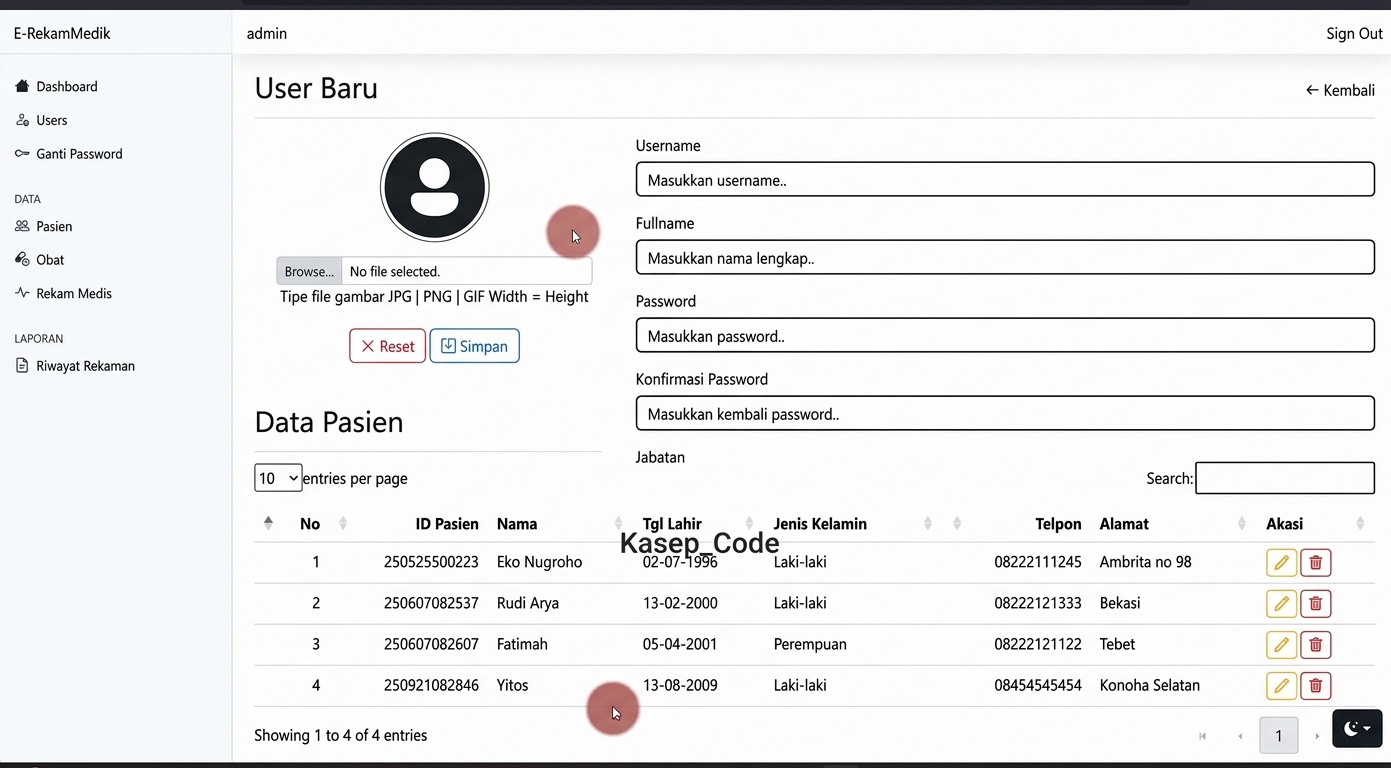Delete patient Yitos with trash icon
The image size is (1391, 768).
1316,686
